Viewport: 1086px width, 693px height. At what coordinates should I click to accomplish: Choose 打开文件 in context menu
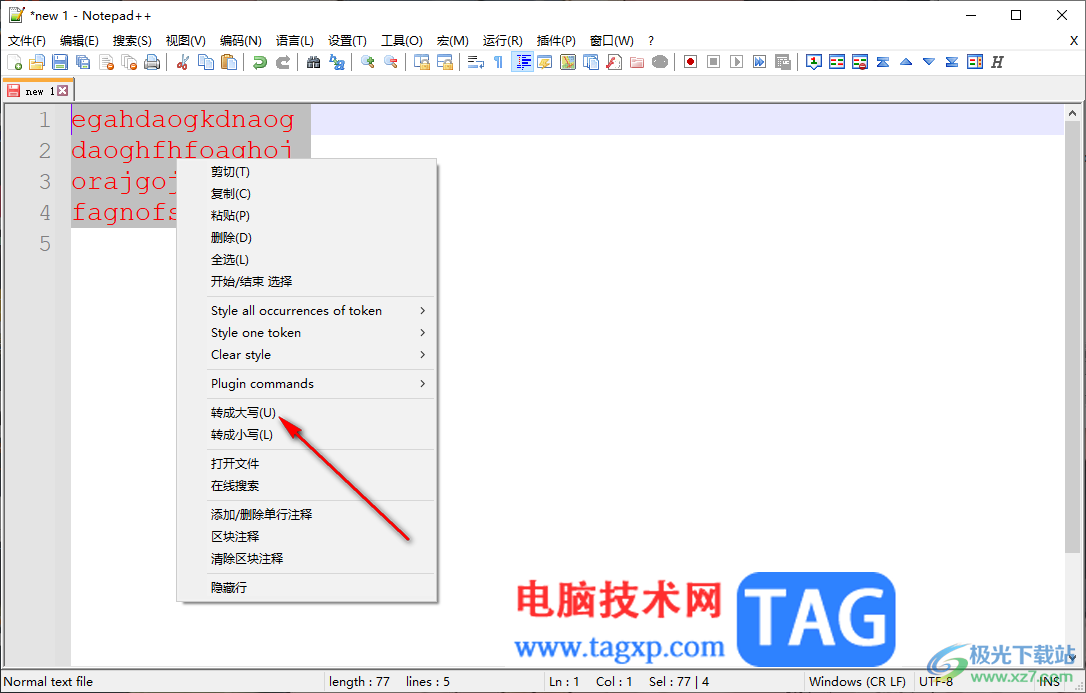click(307, 464)
